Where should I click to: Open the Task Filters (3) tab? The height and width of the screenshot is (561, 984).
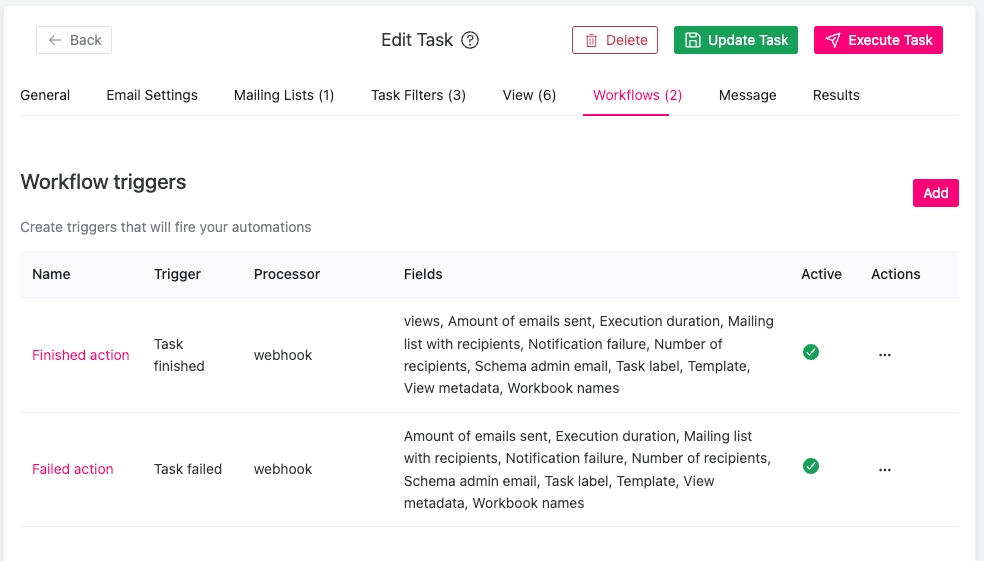[418, 95]
